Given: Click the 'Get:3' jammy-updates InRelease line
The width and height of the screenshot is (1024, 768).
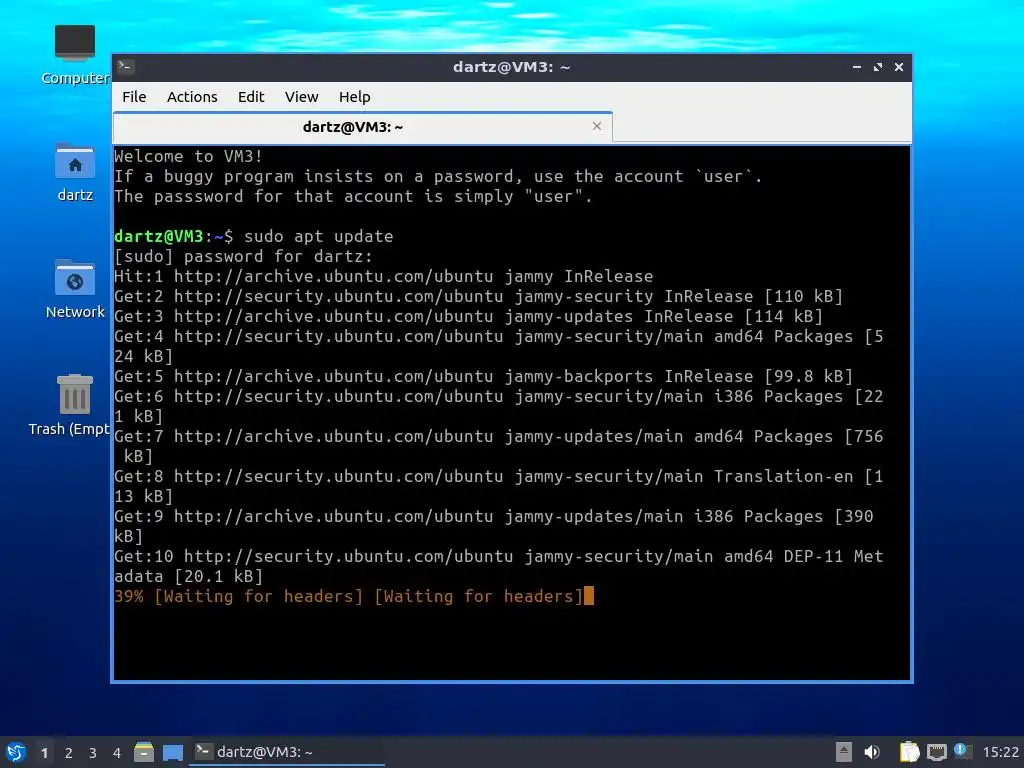Looking at the screenshot, I should [x=468, y=317].
